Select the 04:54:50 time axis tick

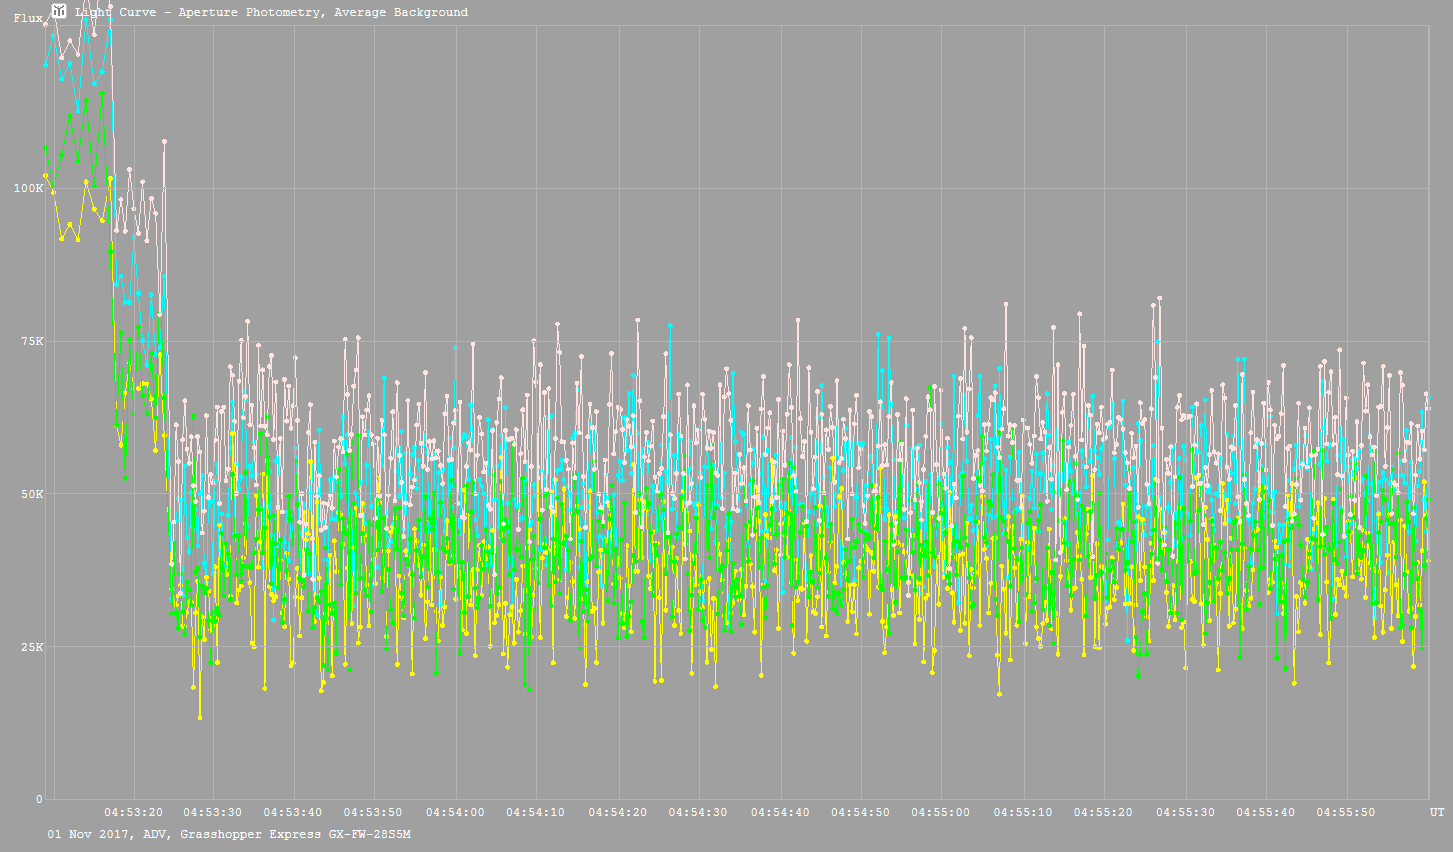click(860, 813)
